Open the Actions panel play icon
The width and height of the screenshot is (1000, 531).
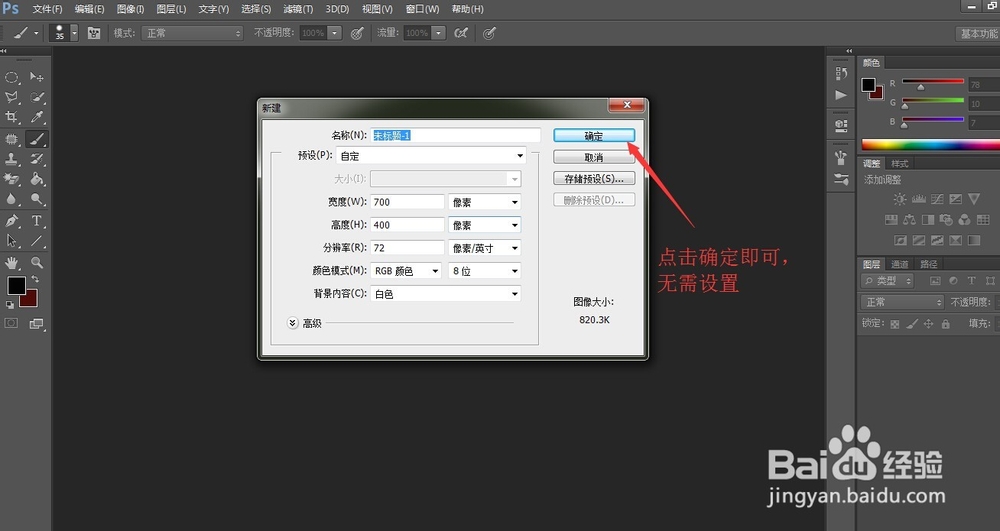(841, 95)
